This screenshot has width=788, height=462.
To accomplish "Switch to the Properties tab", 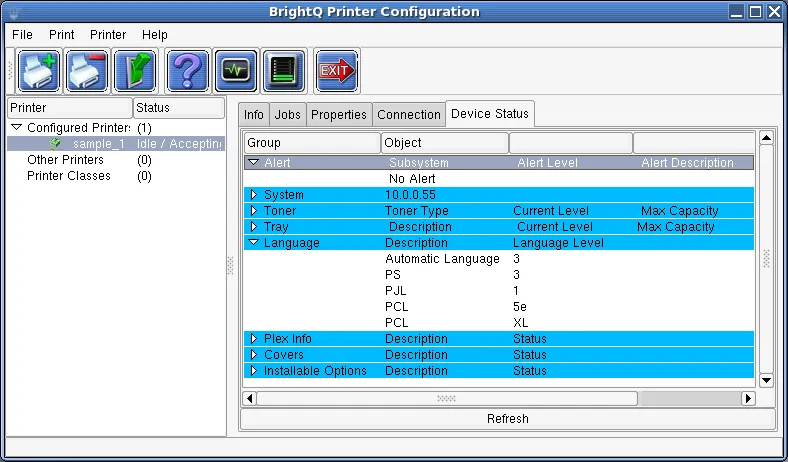I will click(339, 115).
